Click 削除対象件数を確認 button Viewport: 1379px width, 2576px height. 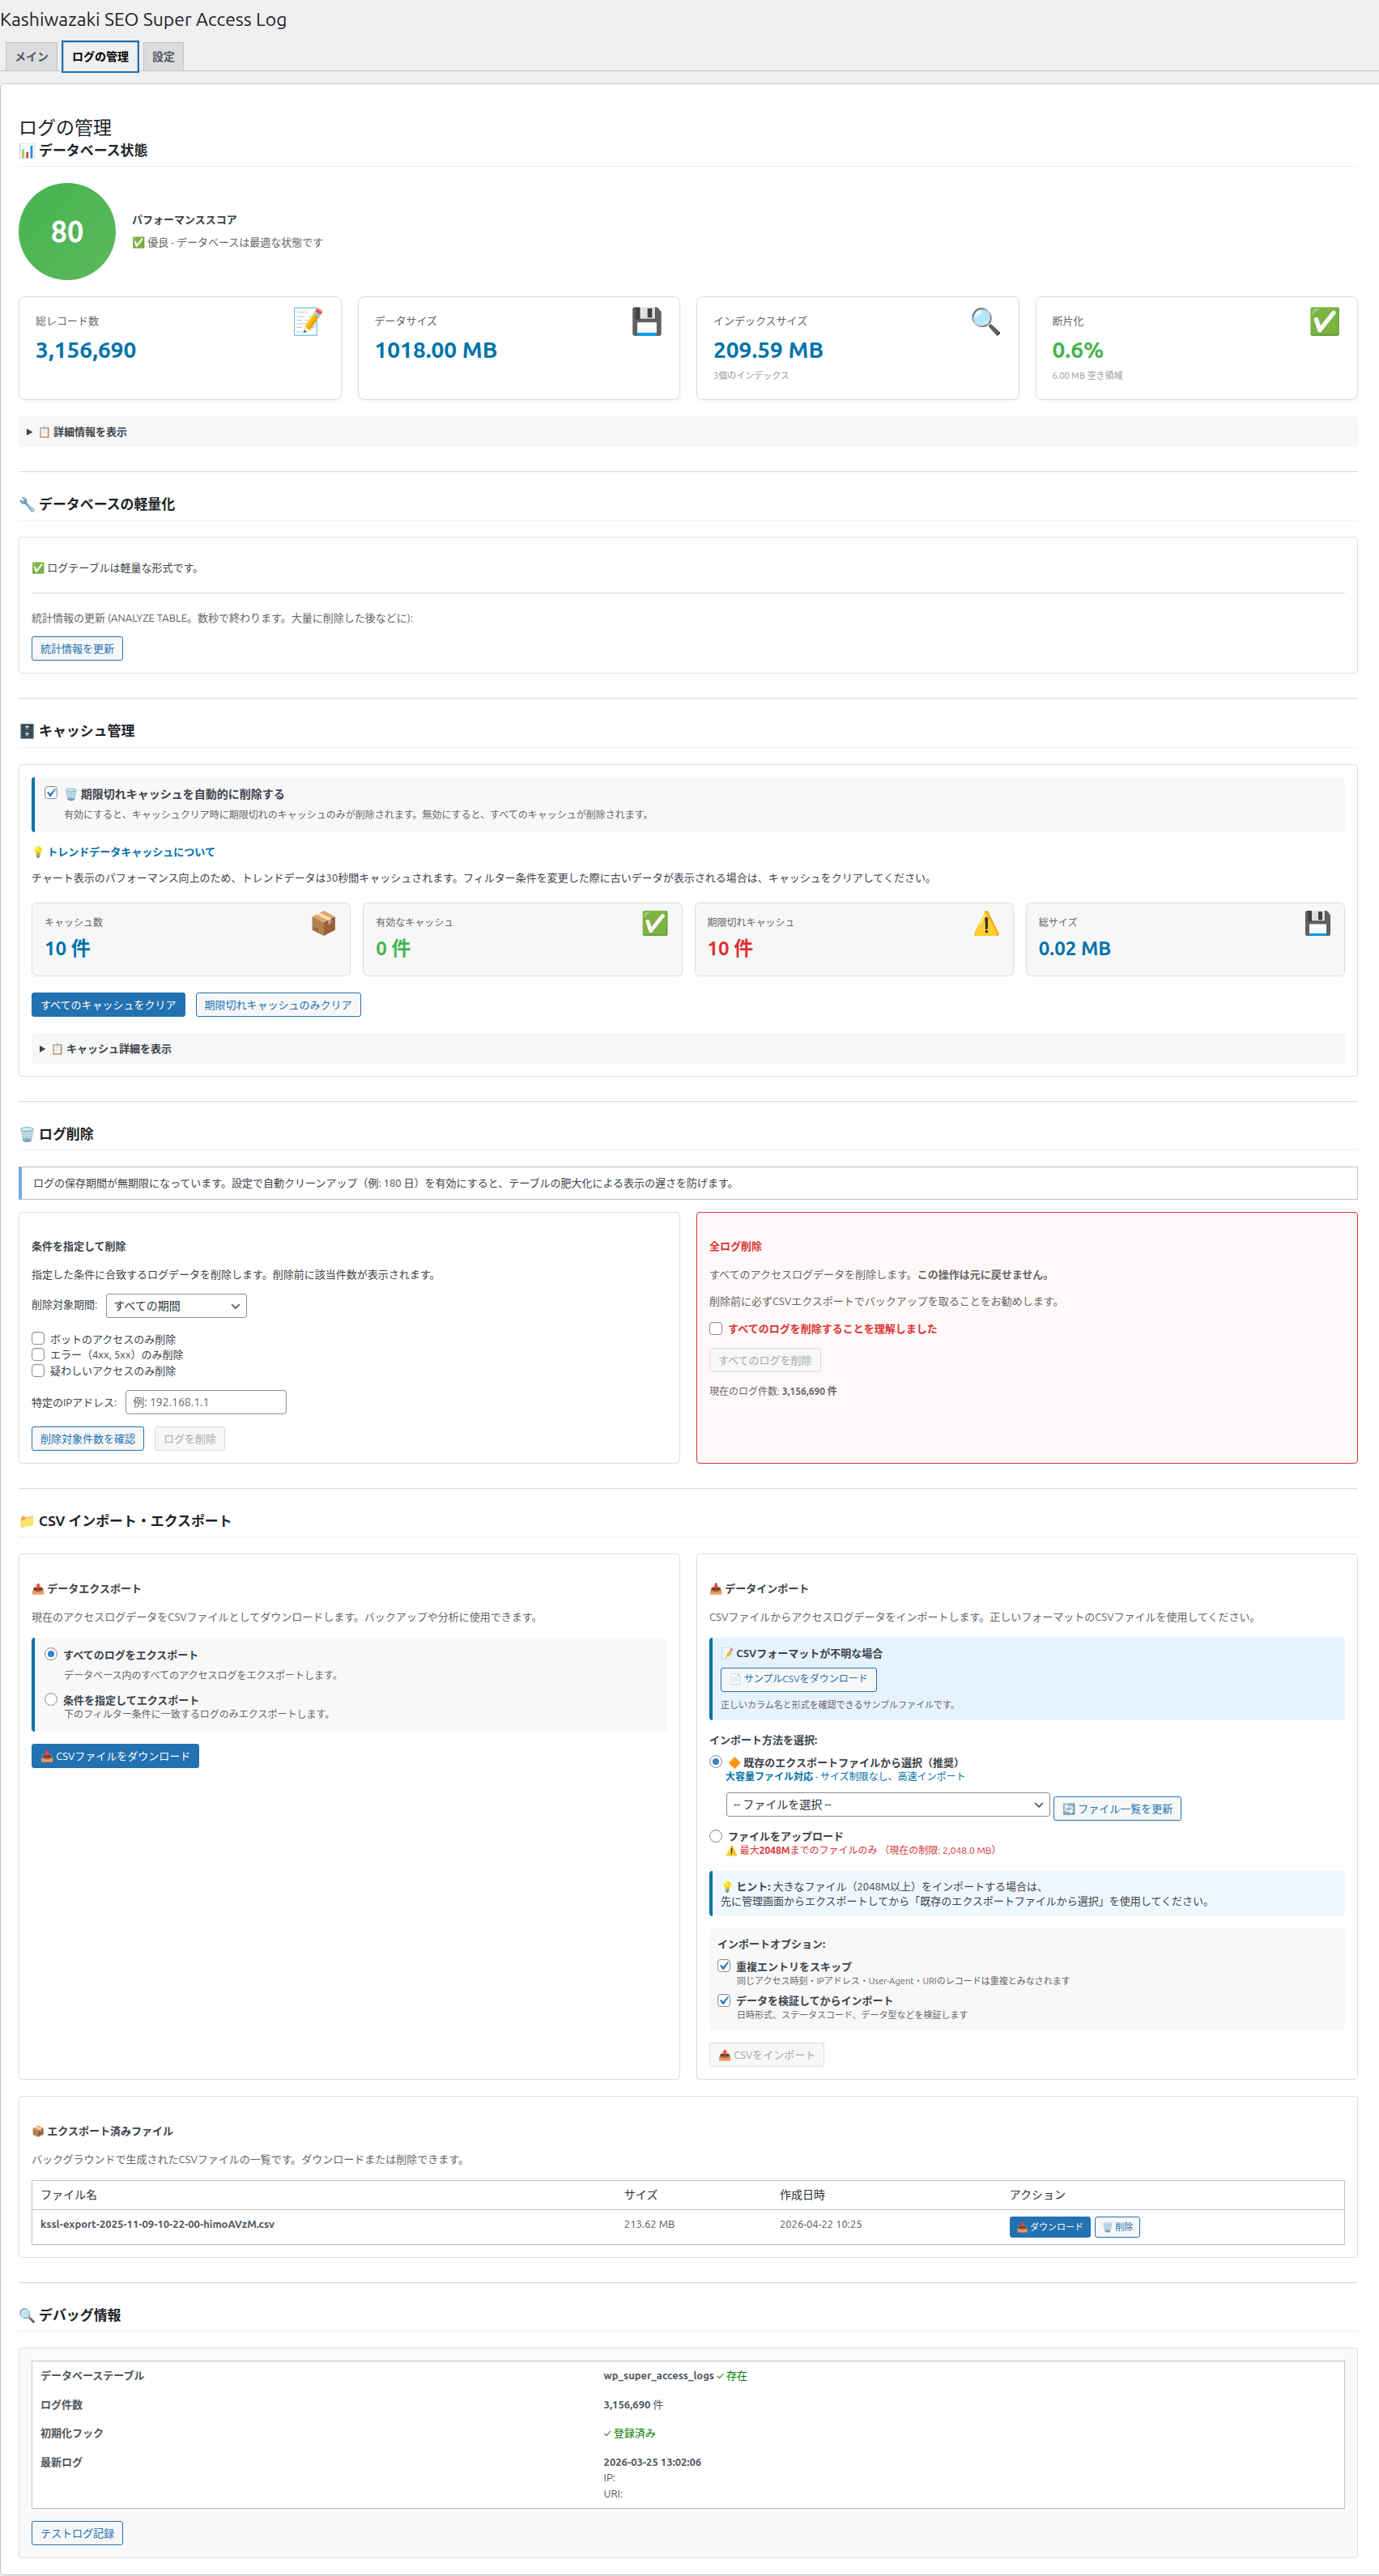pyautogui.click(x=88, y=1439)
